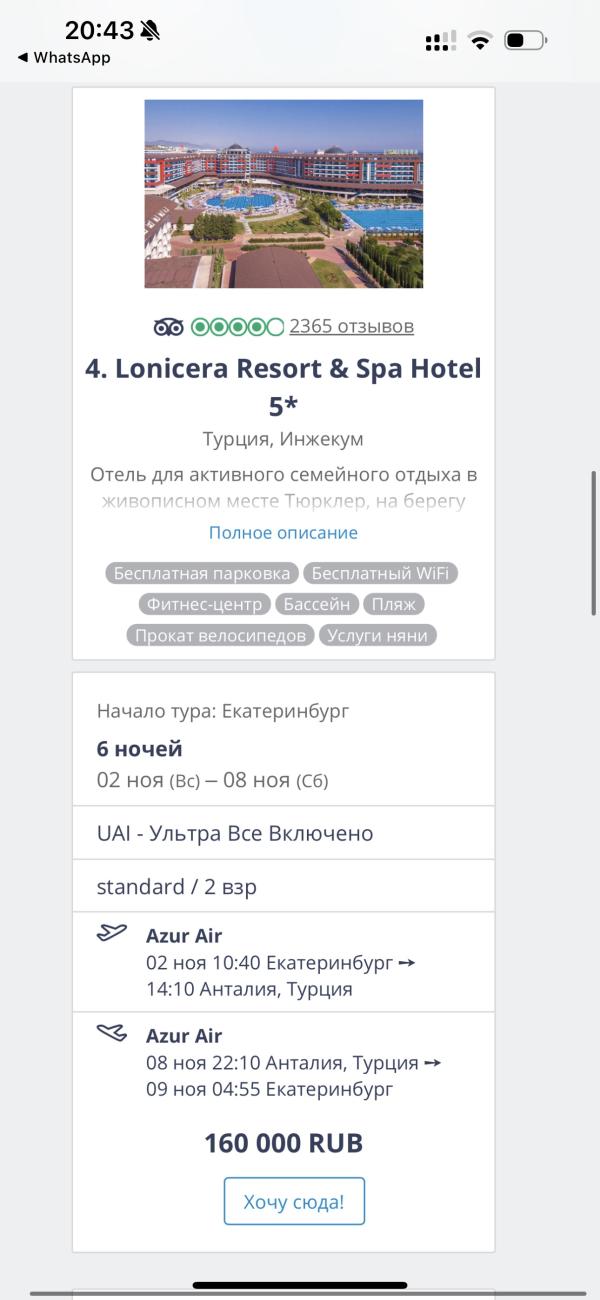This screenshot has height=1300, width=600.
Task: Tap the cellular signal bars icon
Action: [x=440, y=41]
